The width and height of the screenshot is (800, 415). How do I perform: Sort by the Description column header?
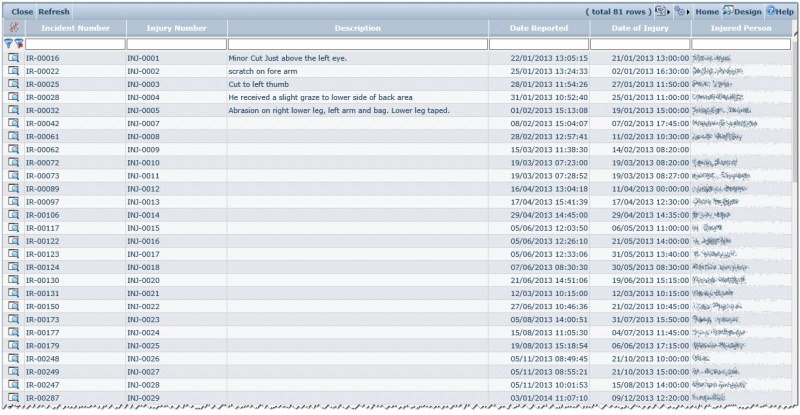click(358, 28)
